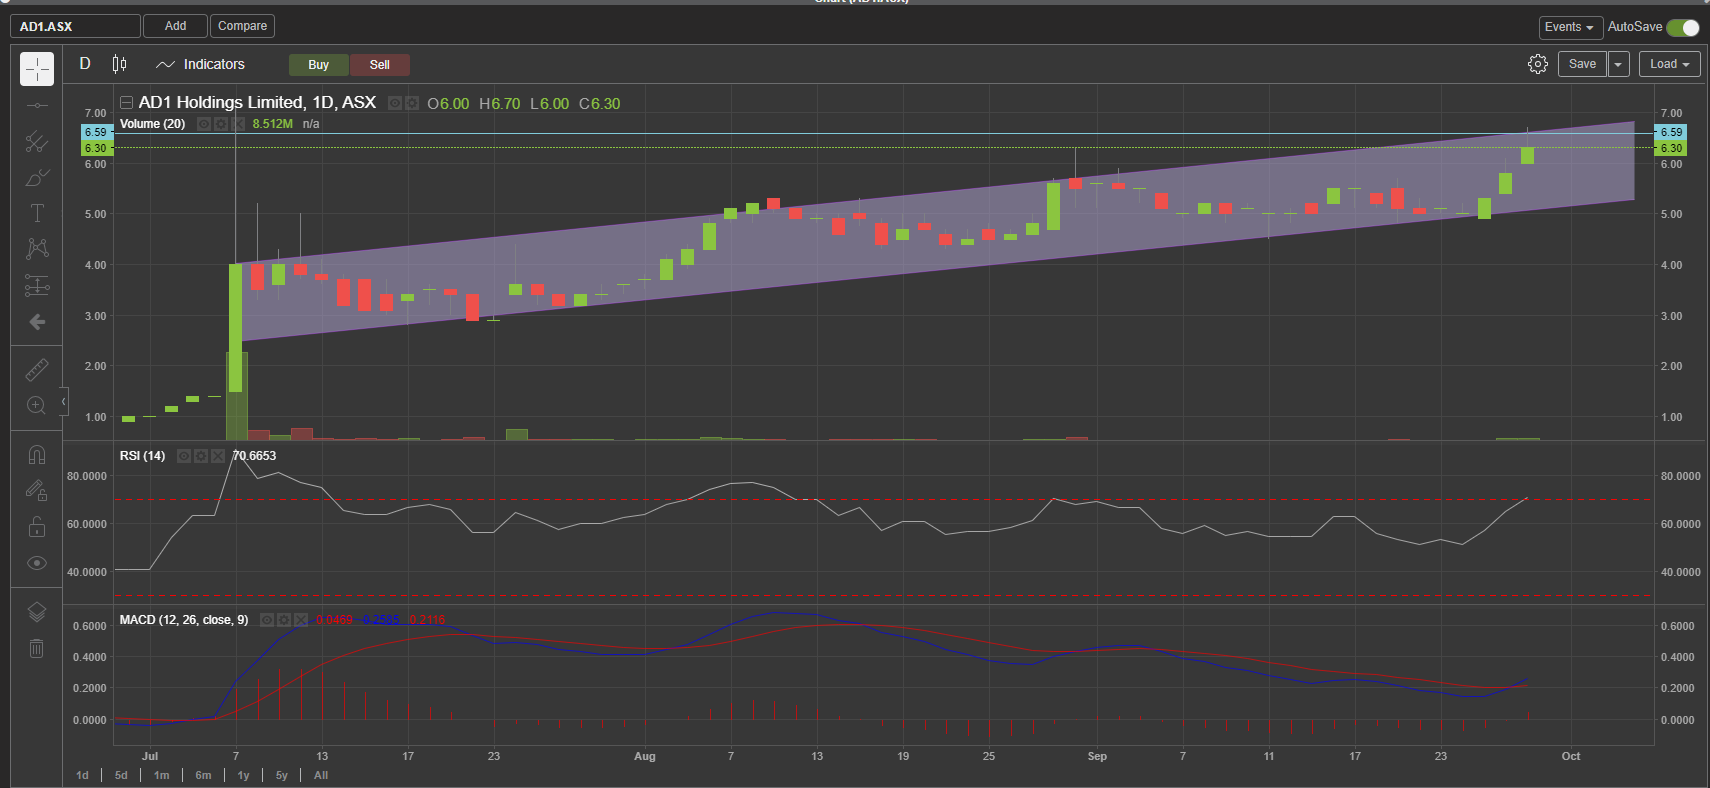Screen dimensions: 1710x788
Task: Choose the horizontal line drawing tool
Action: coord(37,105)
